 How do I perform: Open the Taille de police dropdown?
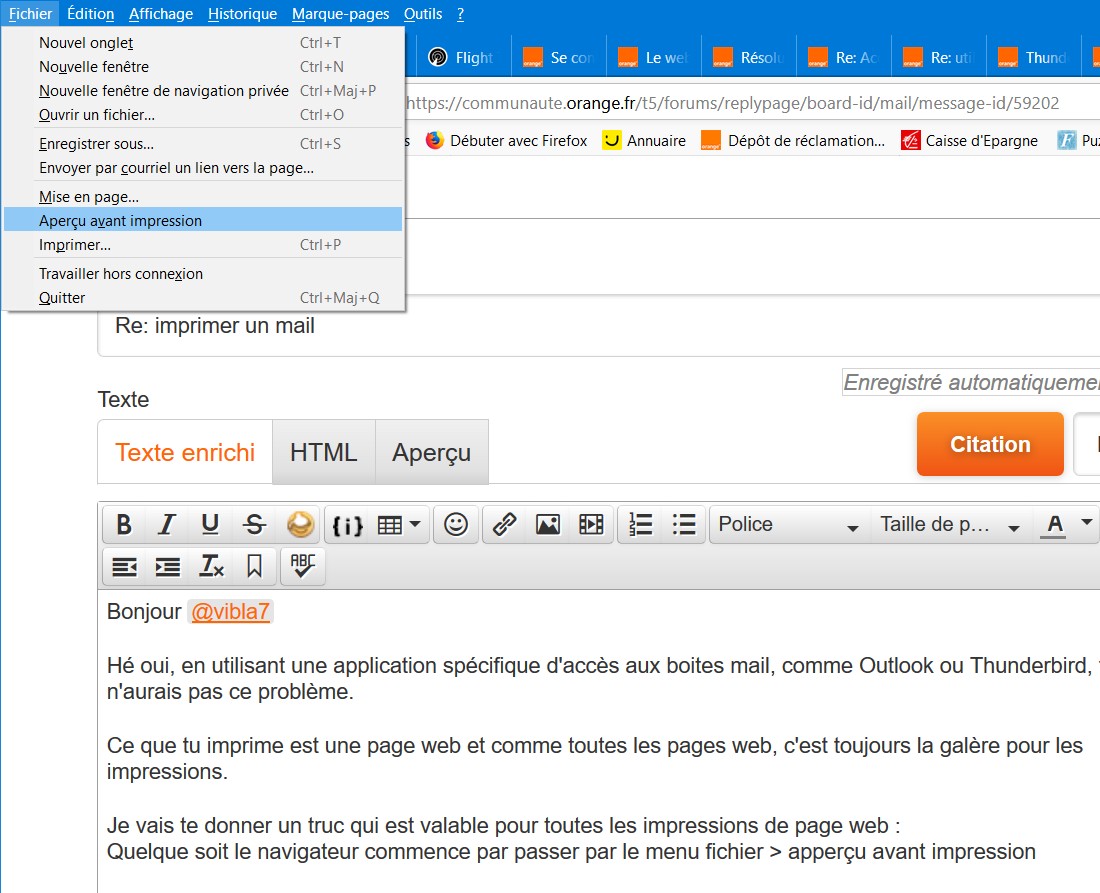[951, 525]
